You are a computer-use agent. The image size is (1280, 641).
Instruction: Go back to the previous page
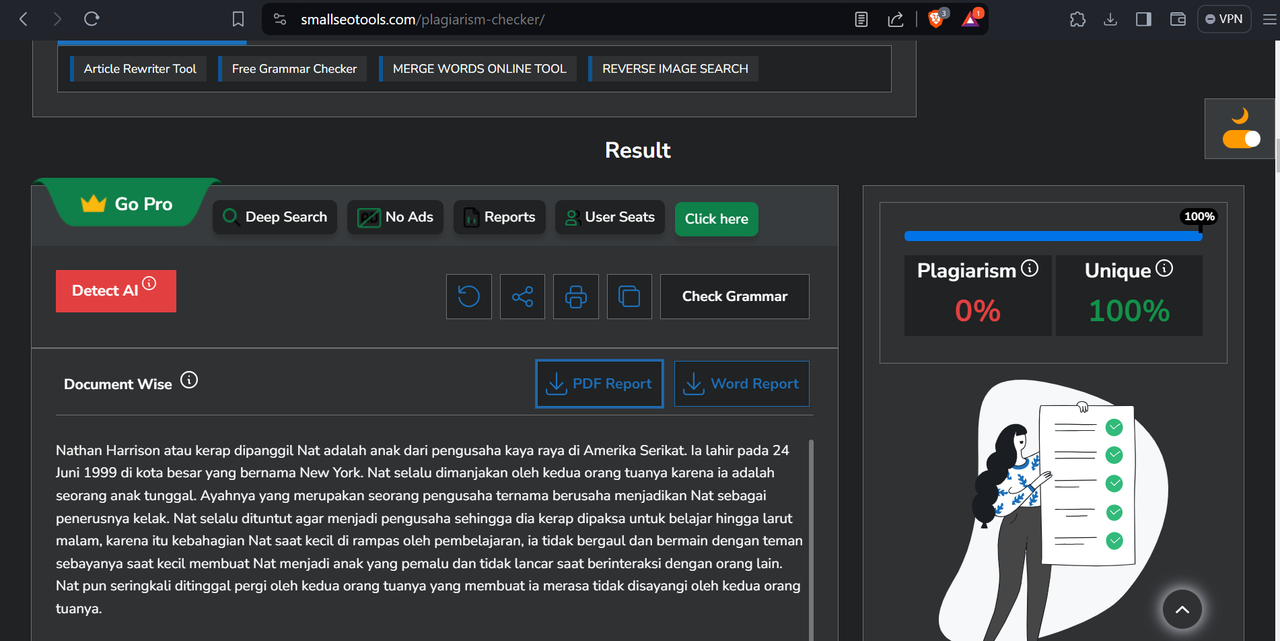[x=24, y=19]
